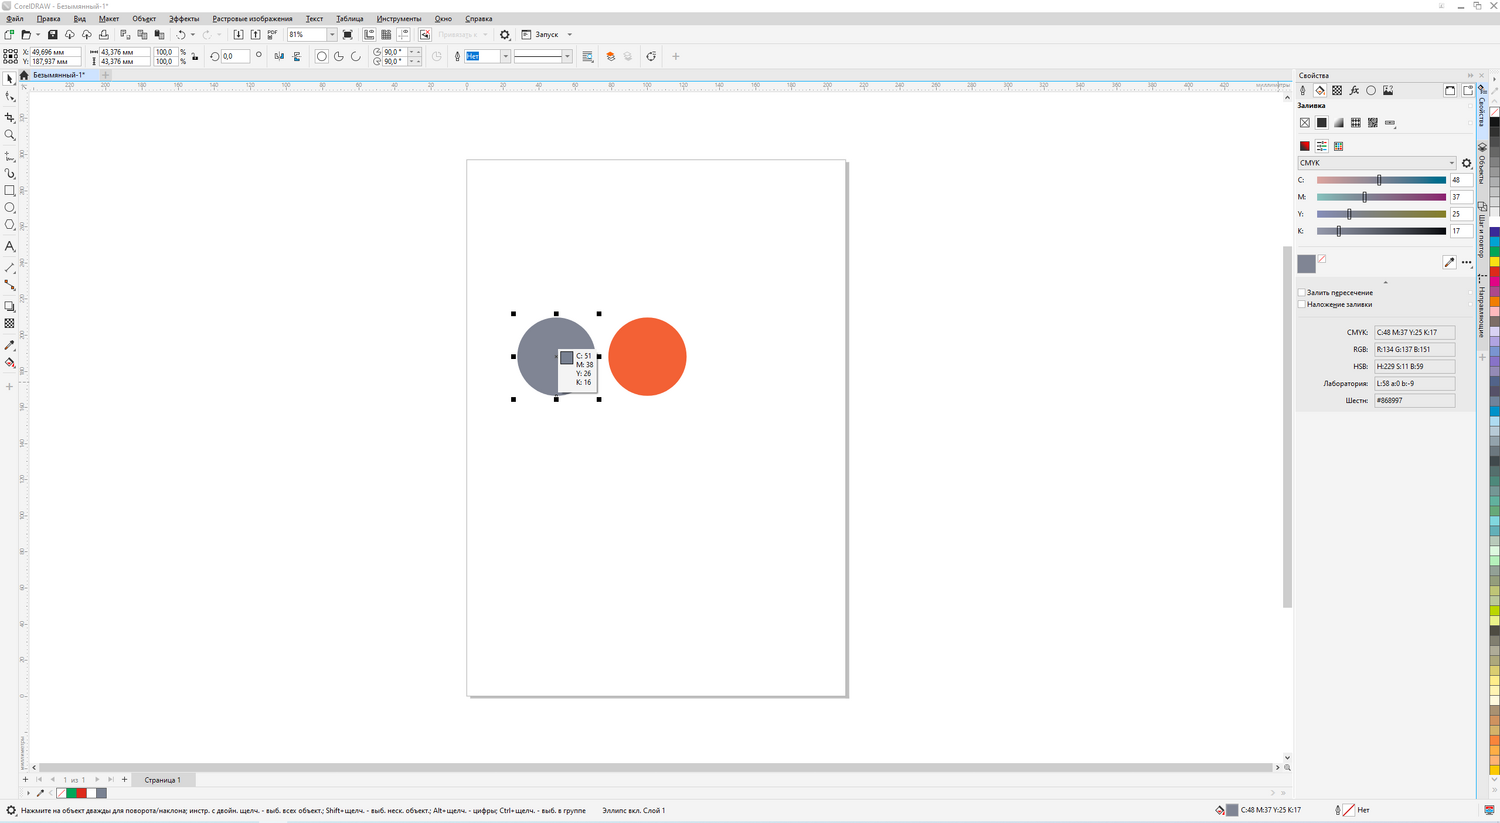Image resolution: width=1500 pixels, height=823 pixels.
Task: Select the Zoom magnifier tool
Action: point(10,135)
